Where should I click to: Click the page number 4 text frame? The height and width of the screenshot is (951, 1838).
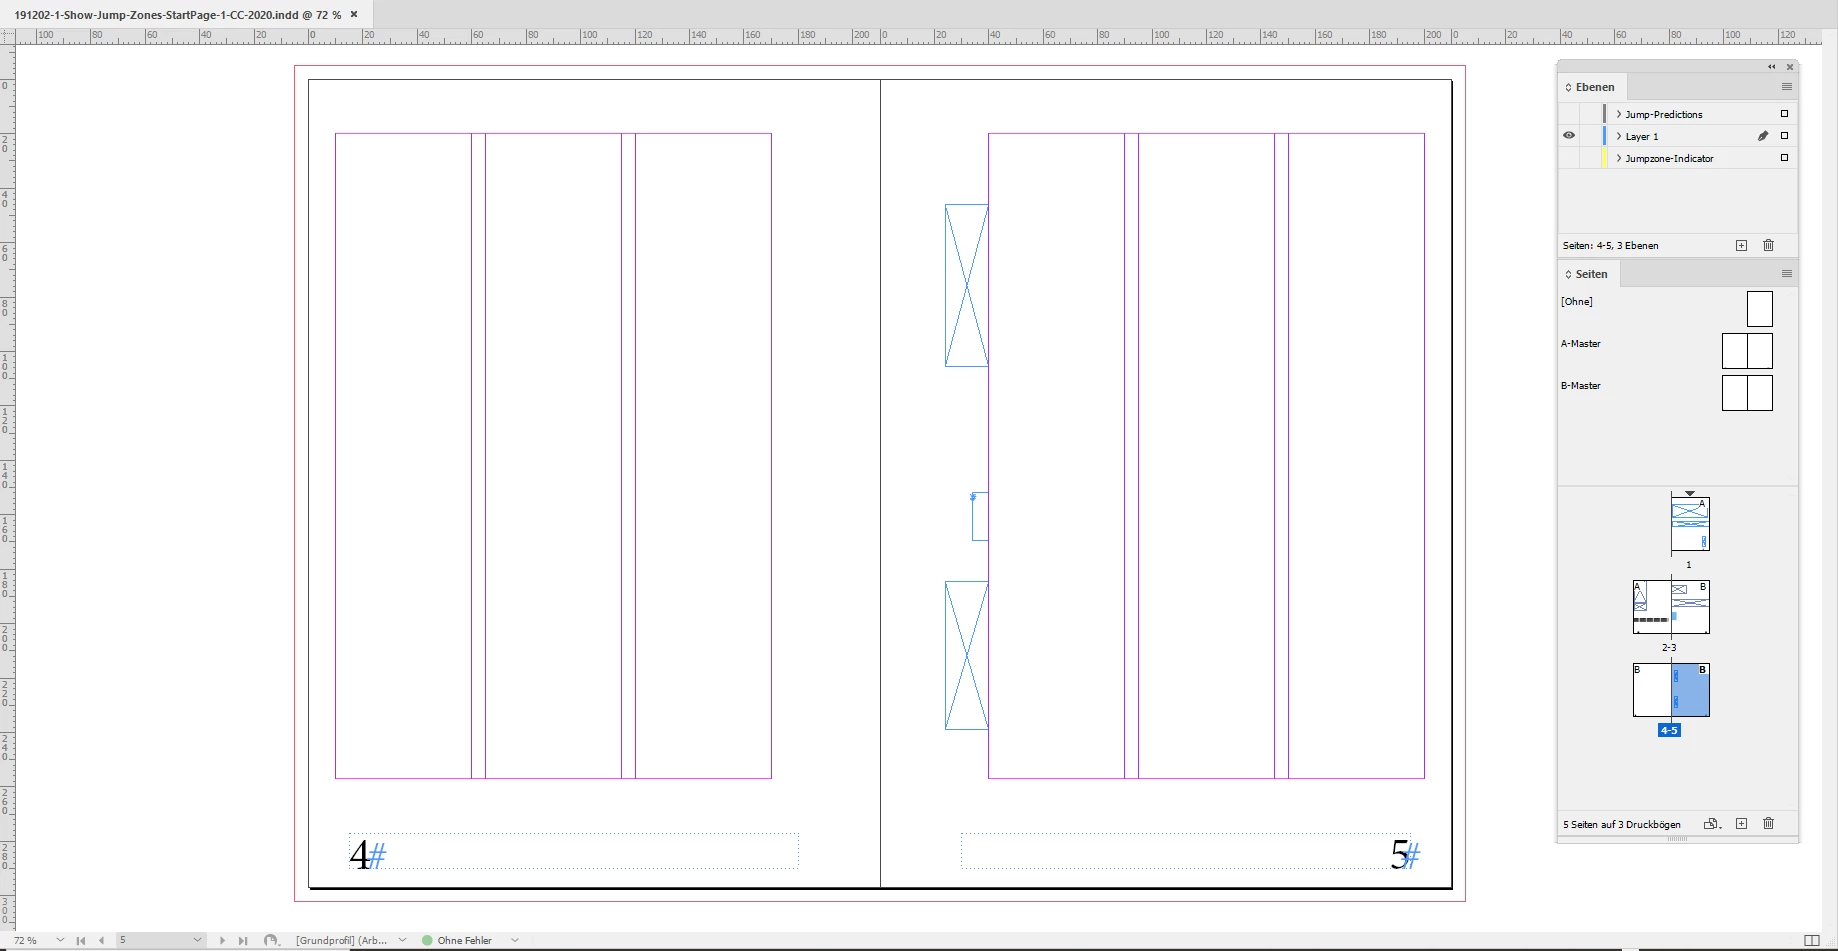point(573,851)
